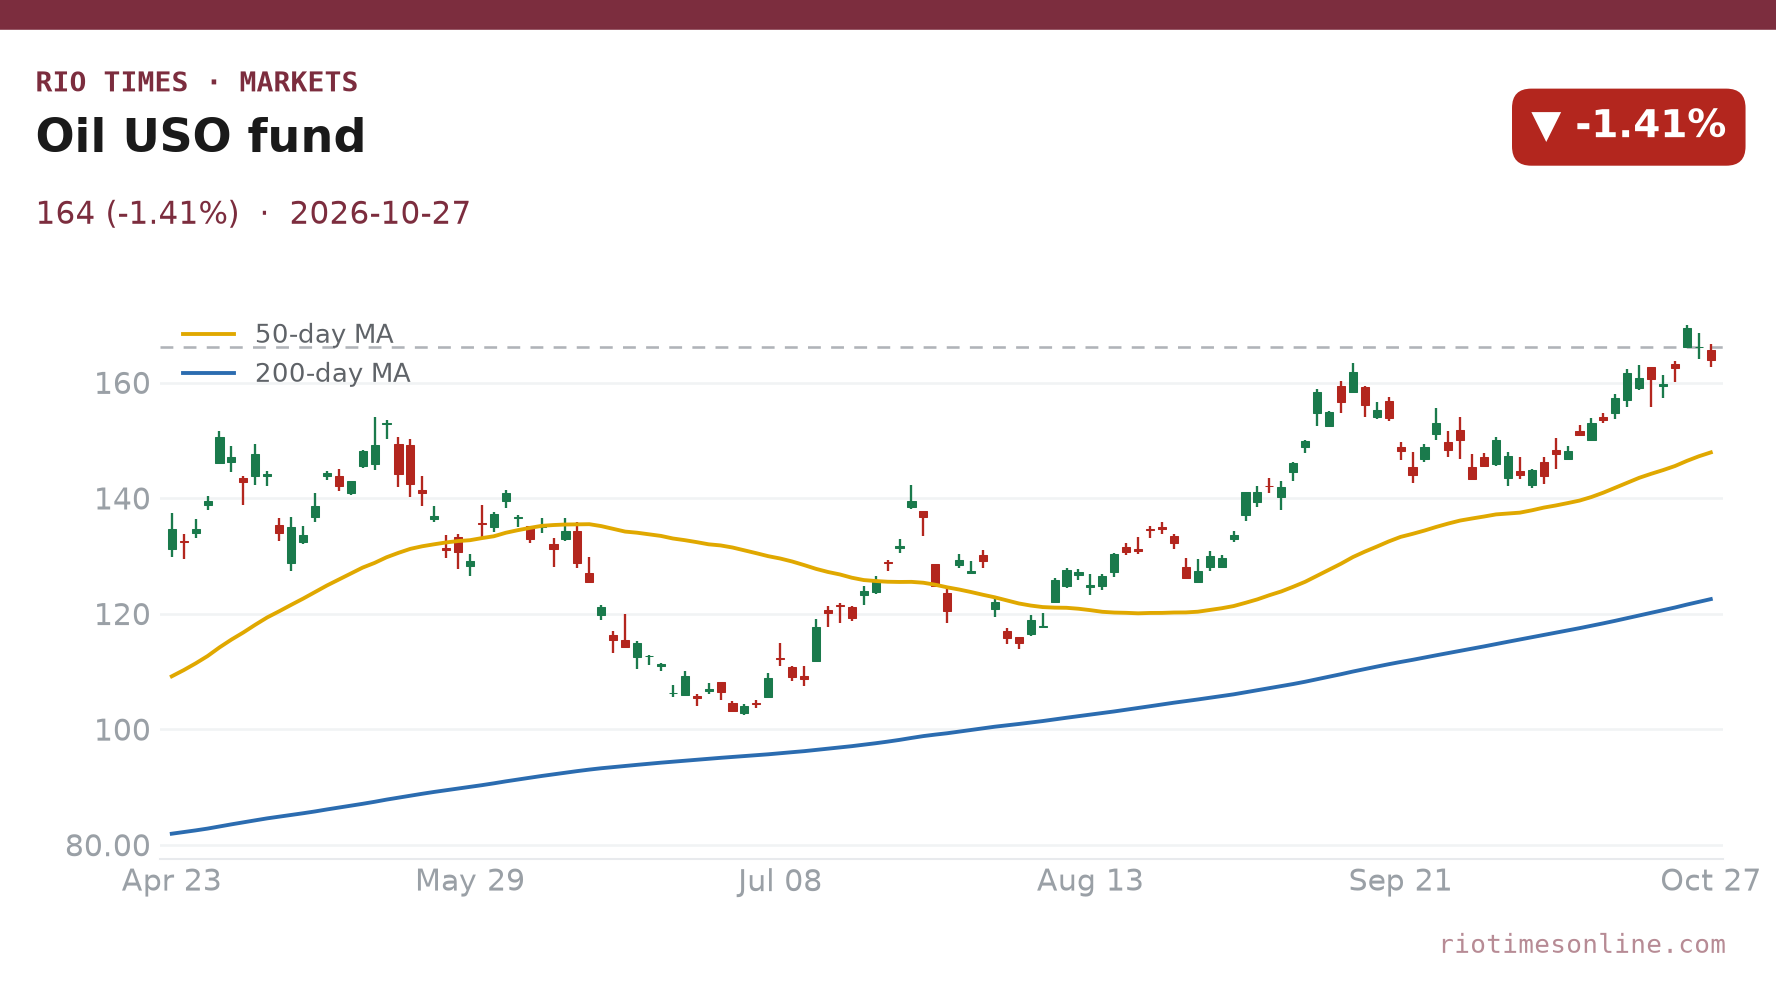Click the final red candlestick at Oct 27
Viewport: 1776px width, 999px height.
pos(1711,355)
